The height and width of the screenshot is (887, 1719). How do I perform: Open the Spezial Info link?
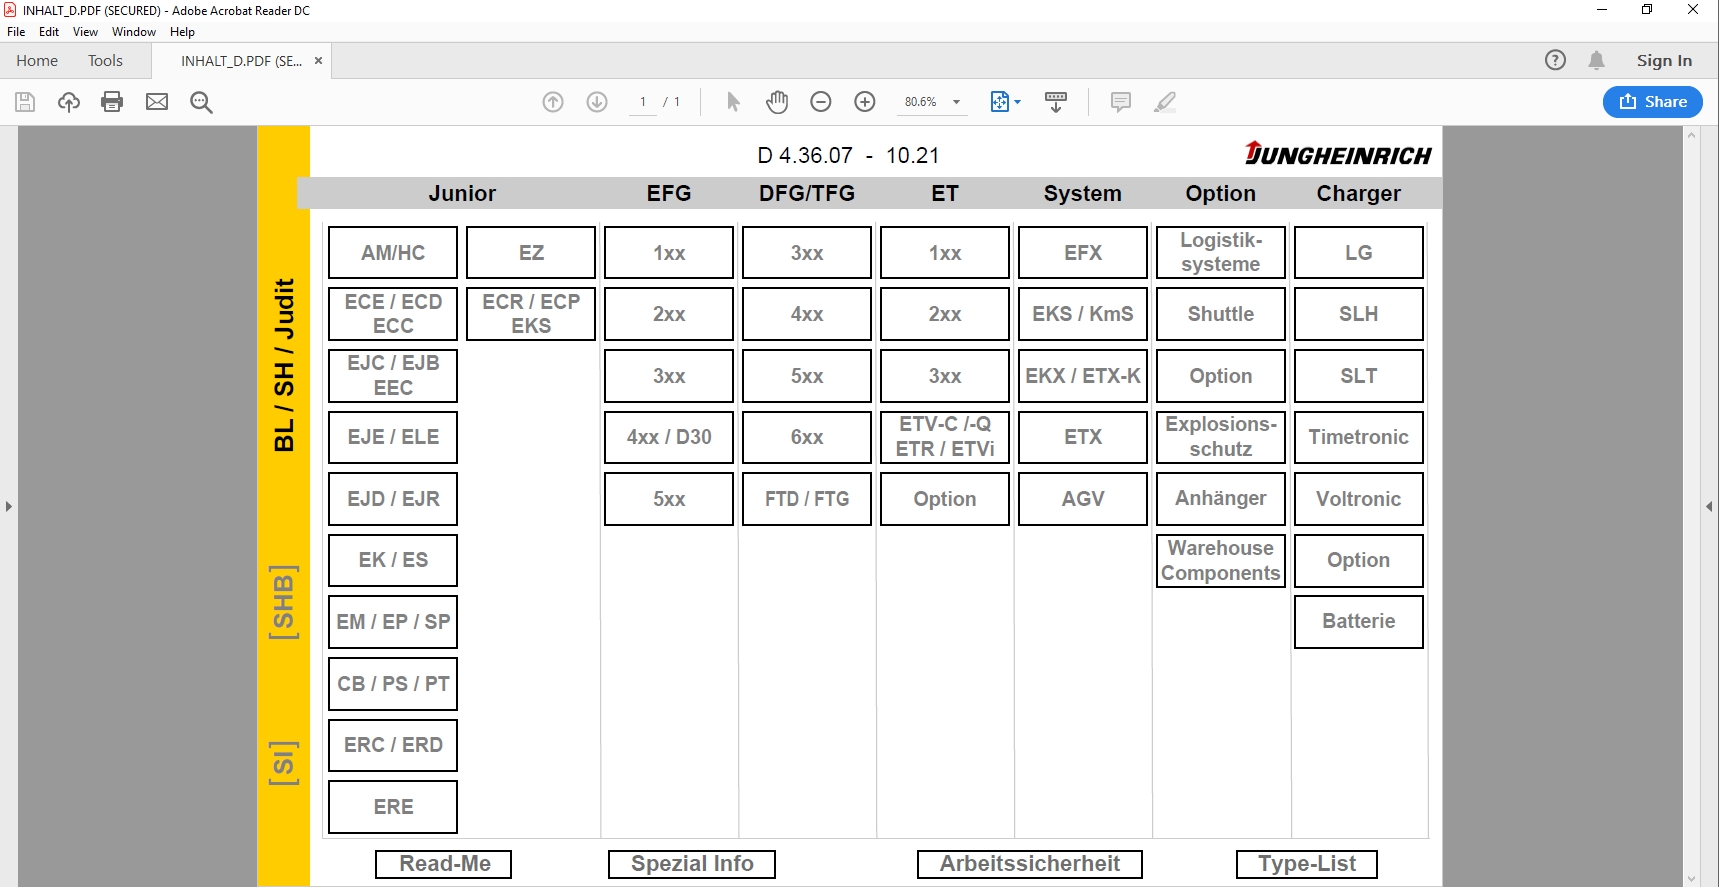pyautogui.click(x=692, y=864)
